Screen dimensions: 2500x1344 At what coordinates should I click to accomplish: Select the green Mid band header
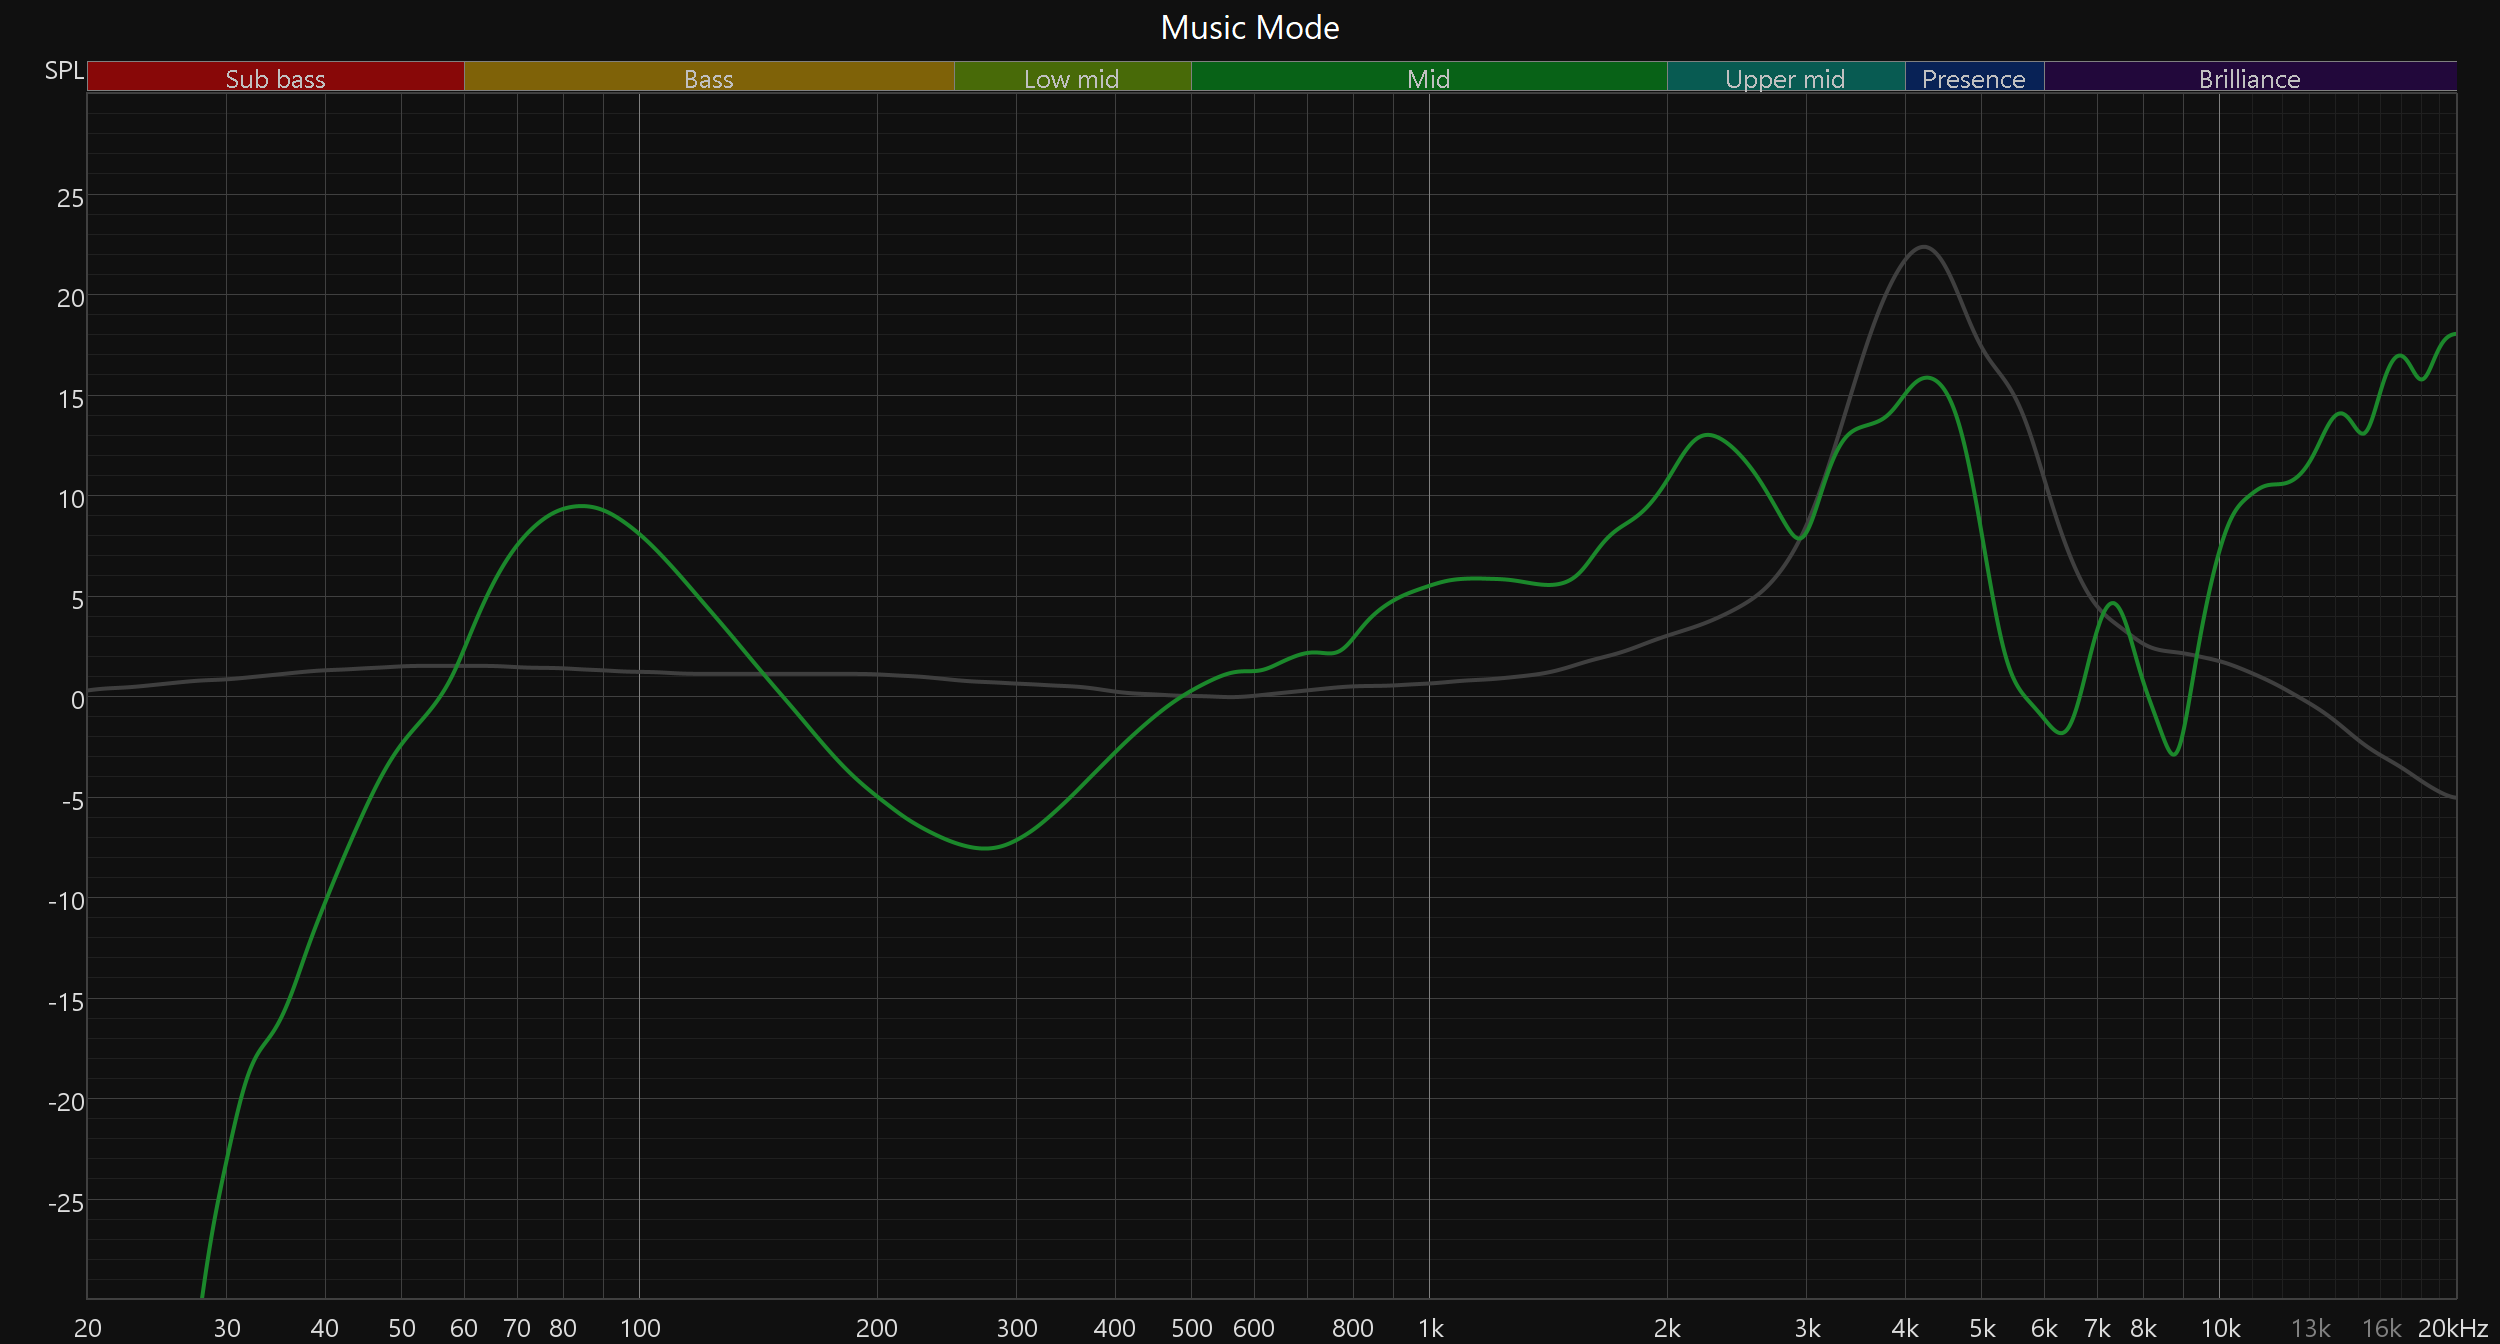(x=1428, y=78)
